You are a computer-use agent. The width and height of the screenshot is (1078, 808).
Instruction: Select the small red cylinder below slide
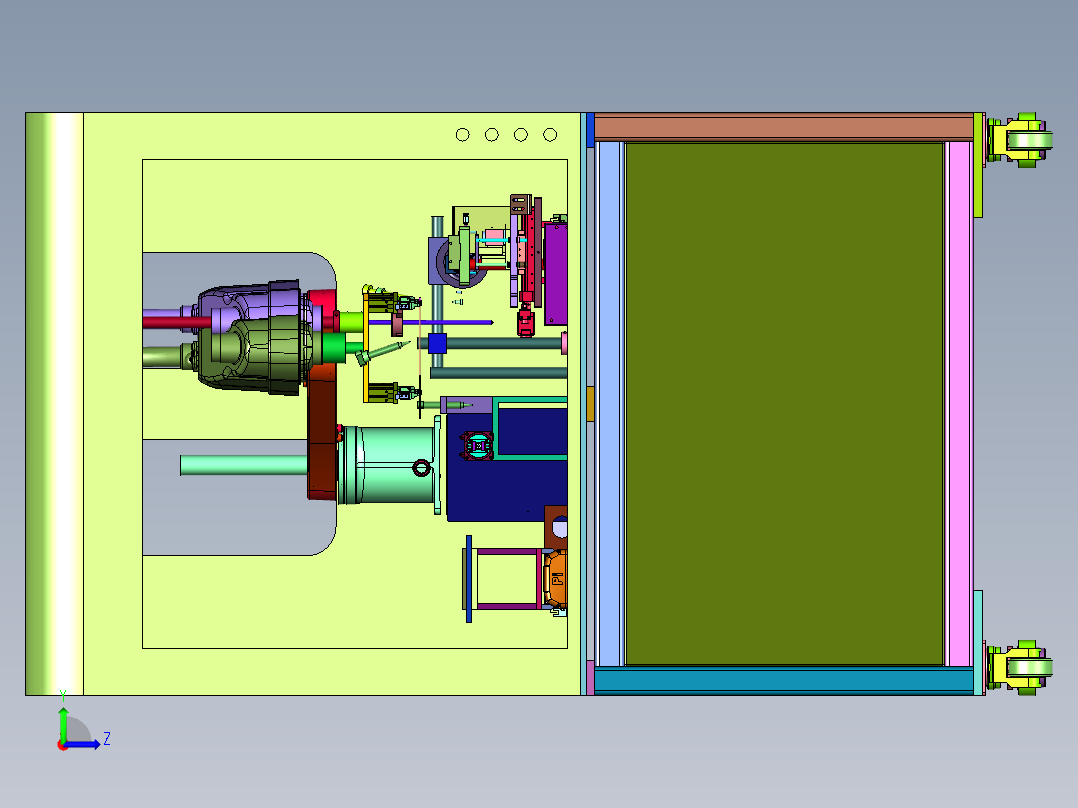click(525, 323)
